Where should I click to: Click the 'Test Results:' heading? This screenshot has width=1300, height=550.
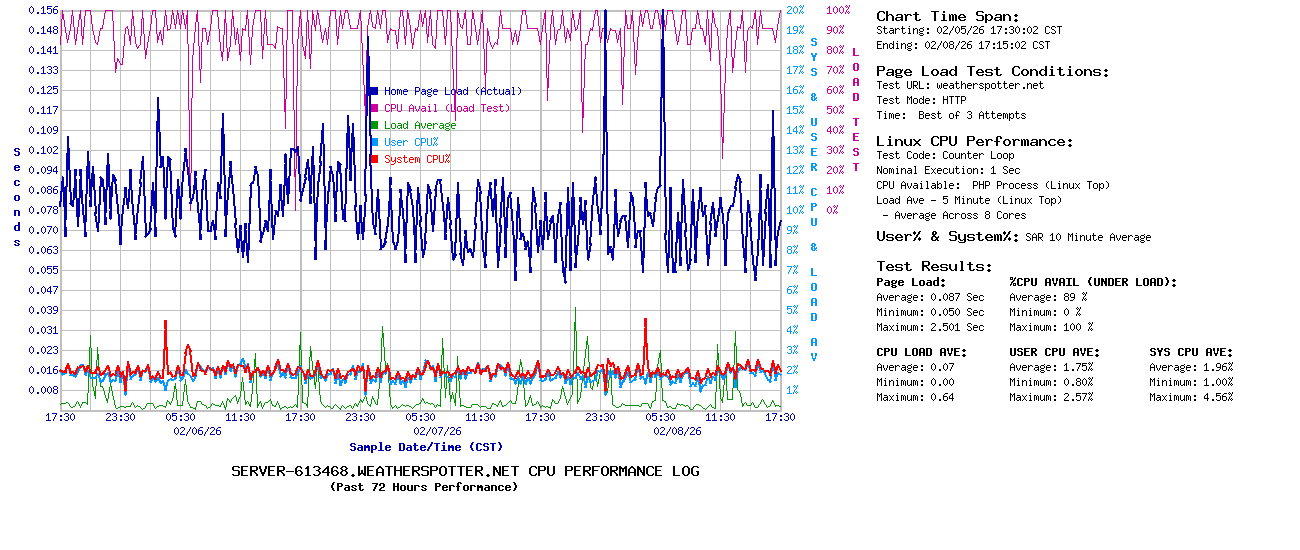coord(934,266)
